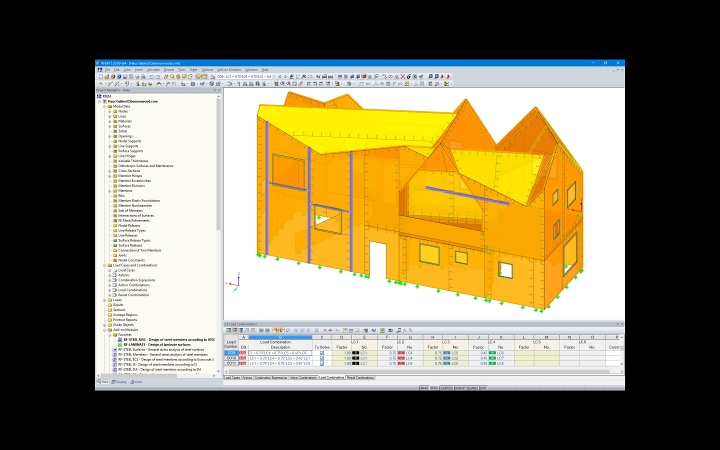
Task: Open the View menu
Action: 127,70
